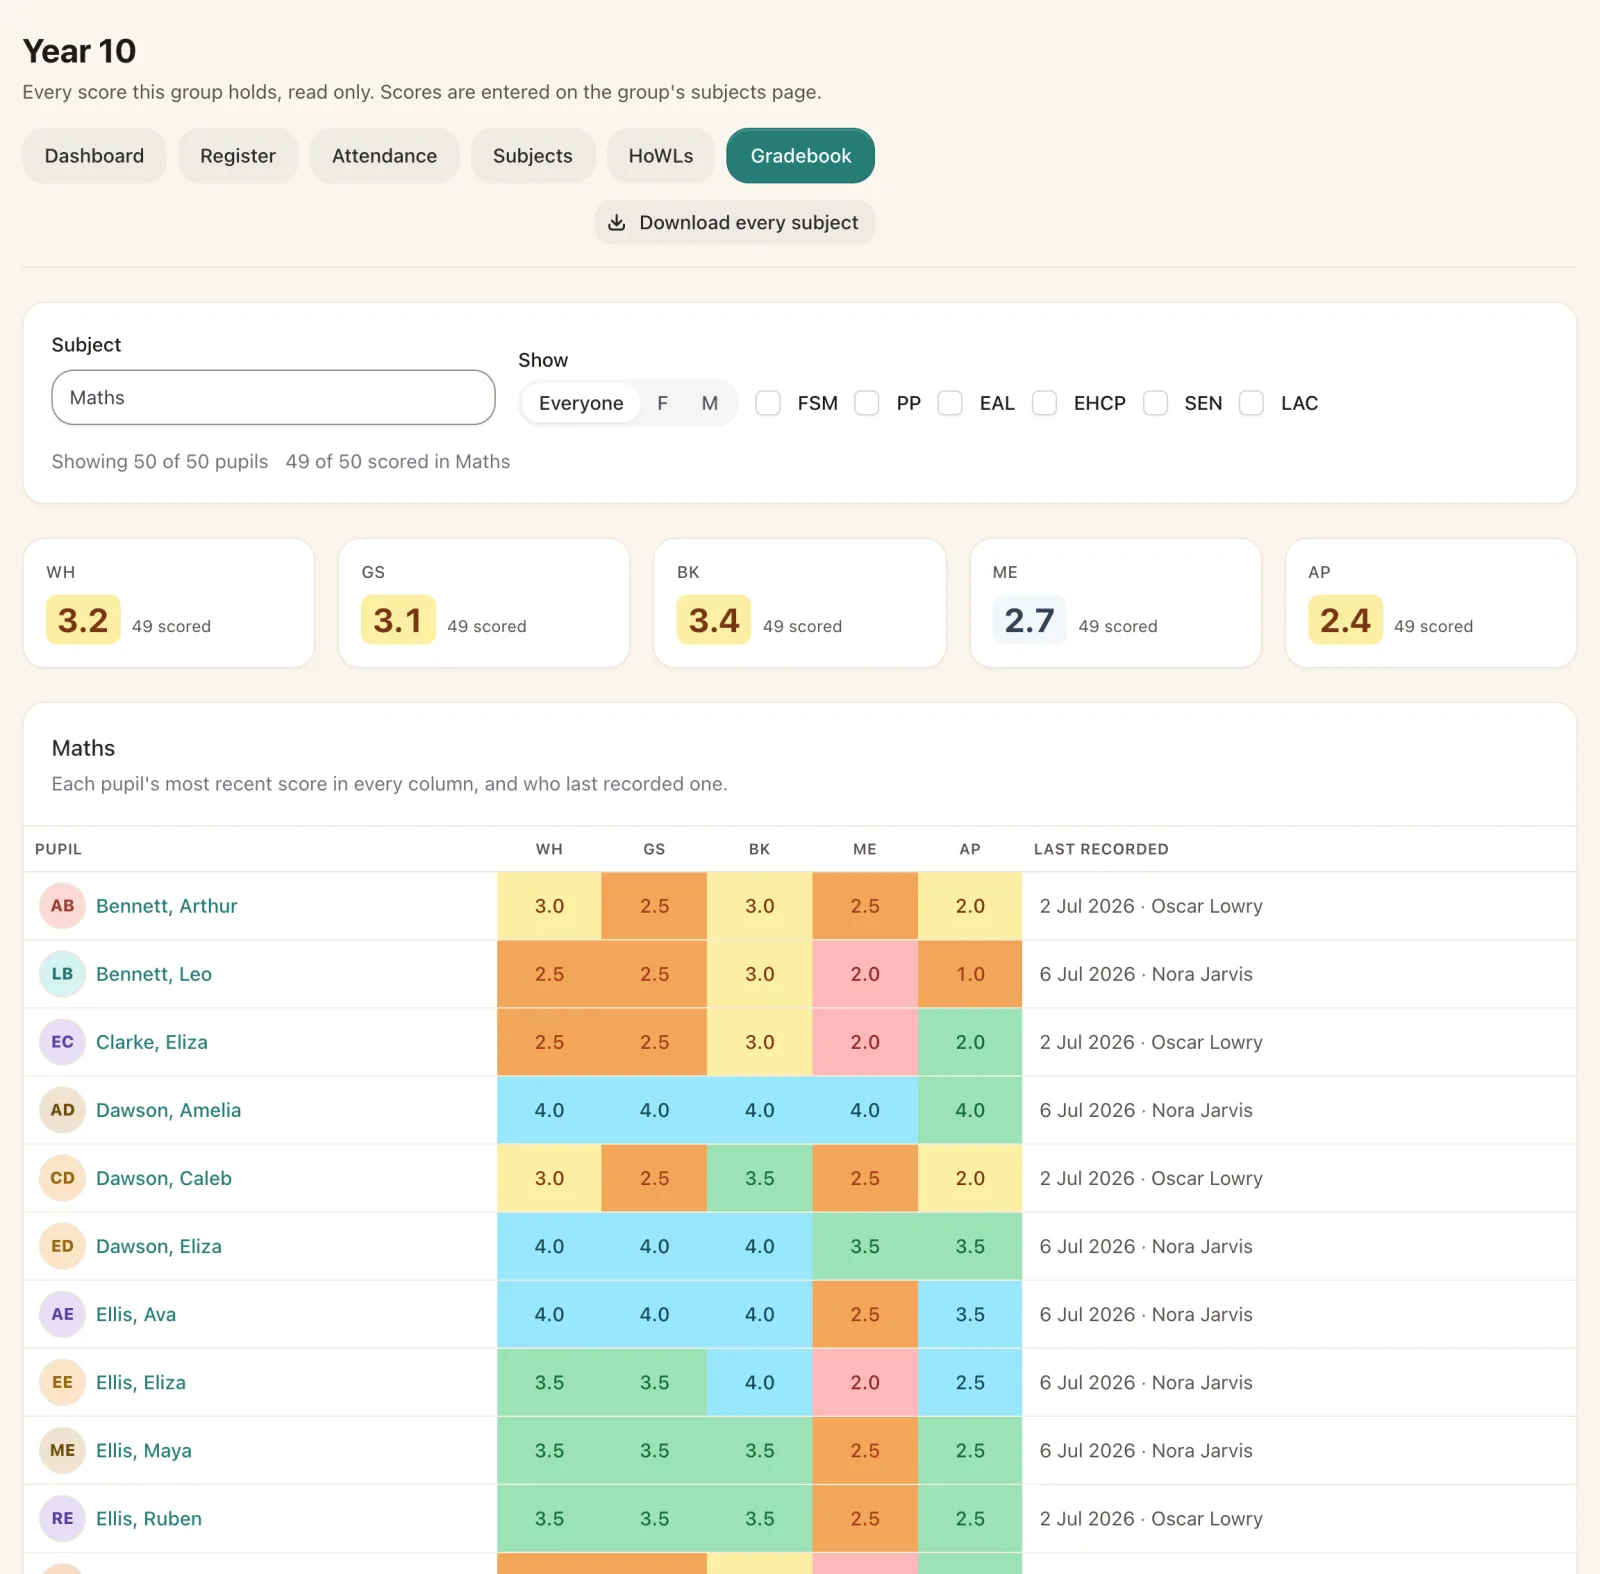Open pupil link Dawson, Amelia

click(x=168, y=1110)
